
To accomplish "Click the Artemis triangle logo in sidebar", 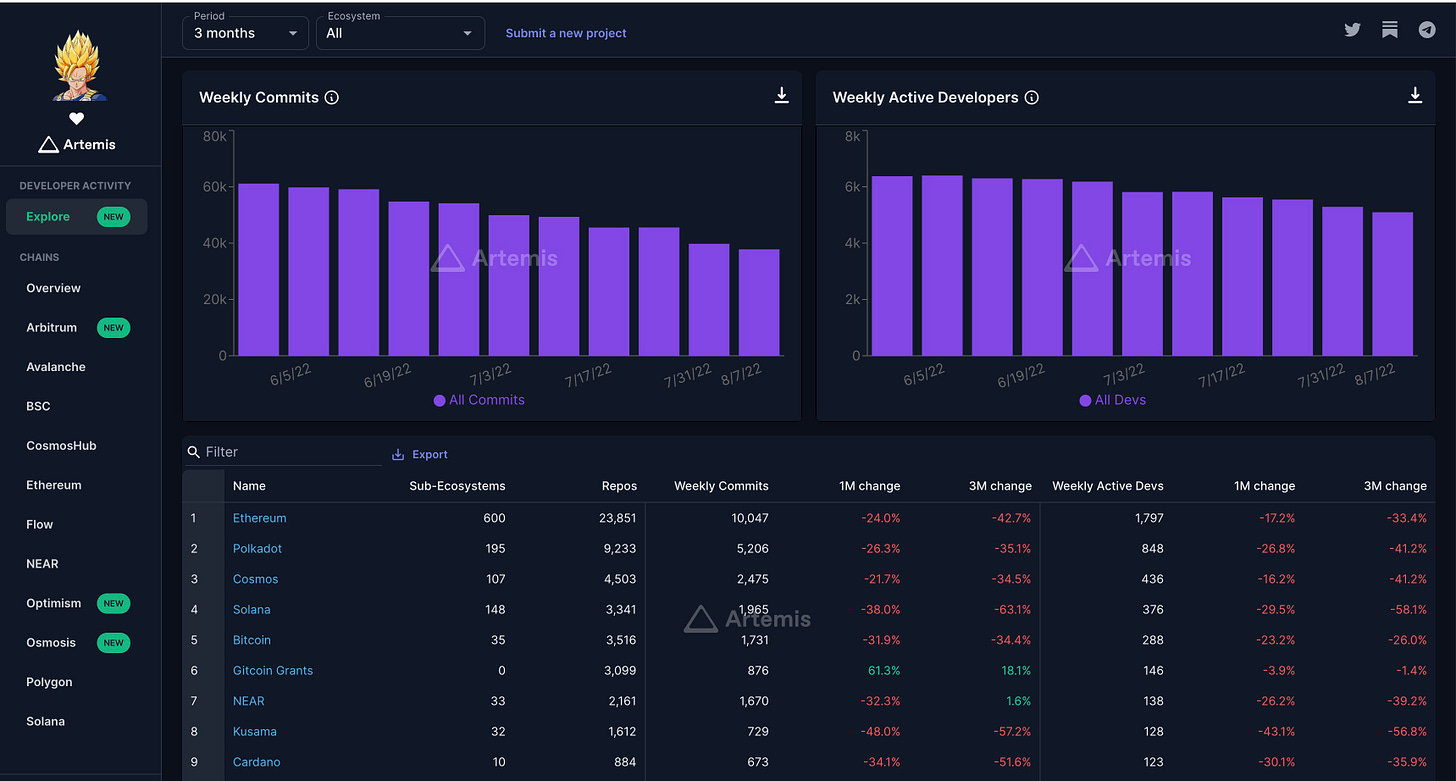I will pos(48,145).
